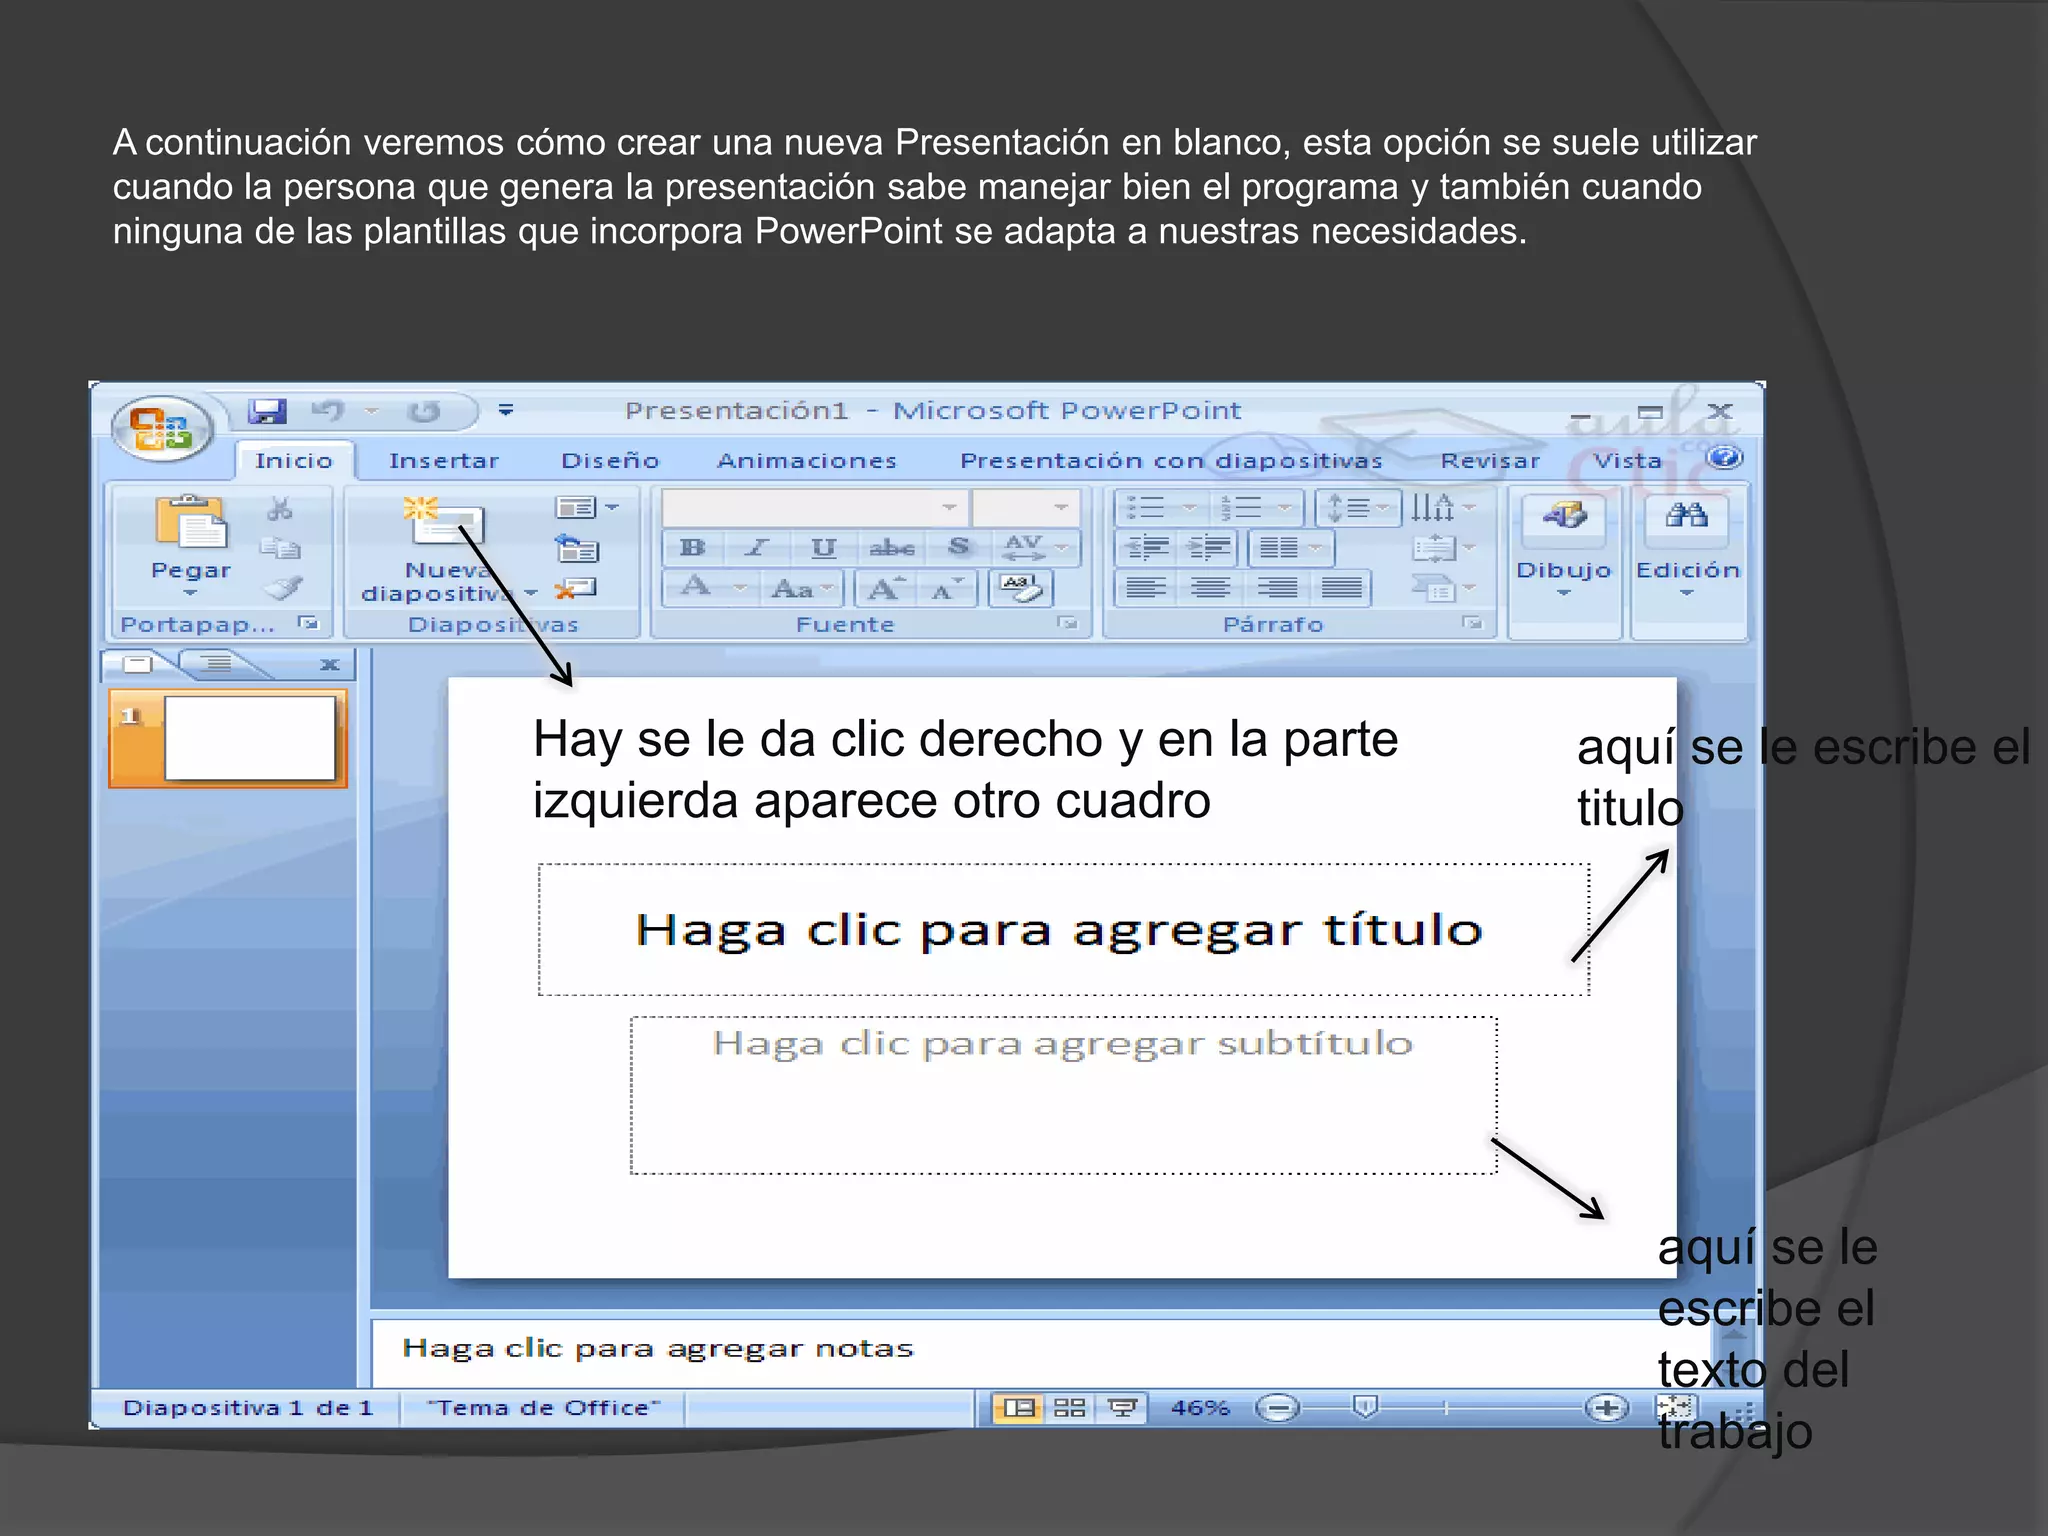This screenshot has width=2048, height=1536.
Task: Click the help question mark icon
Action: click(x=1725, y=458)
